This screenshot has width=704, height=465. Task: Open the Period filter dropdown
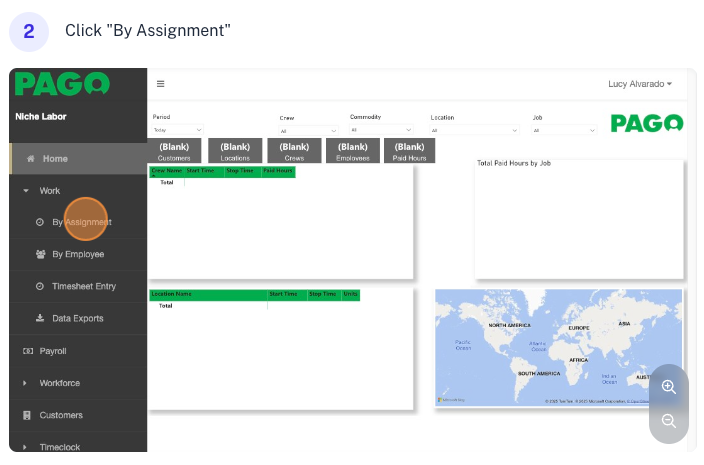178,130
